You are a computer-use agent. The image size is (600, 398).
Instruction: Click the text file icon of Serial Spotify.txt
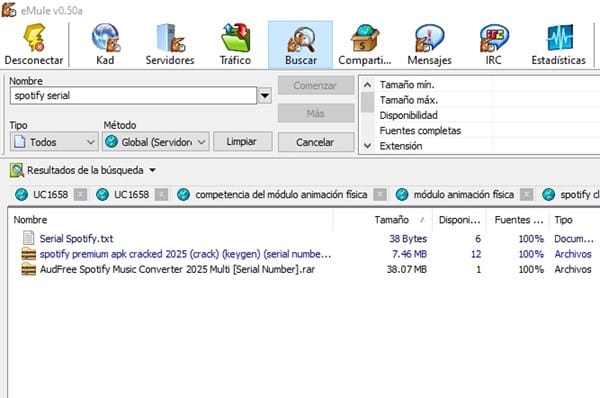(x=28, y=238)
